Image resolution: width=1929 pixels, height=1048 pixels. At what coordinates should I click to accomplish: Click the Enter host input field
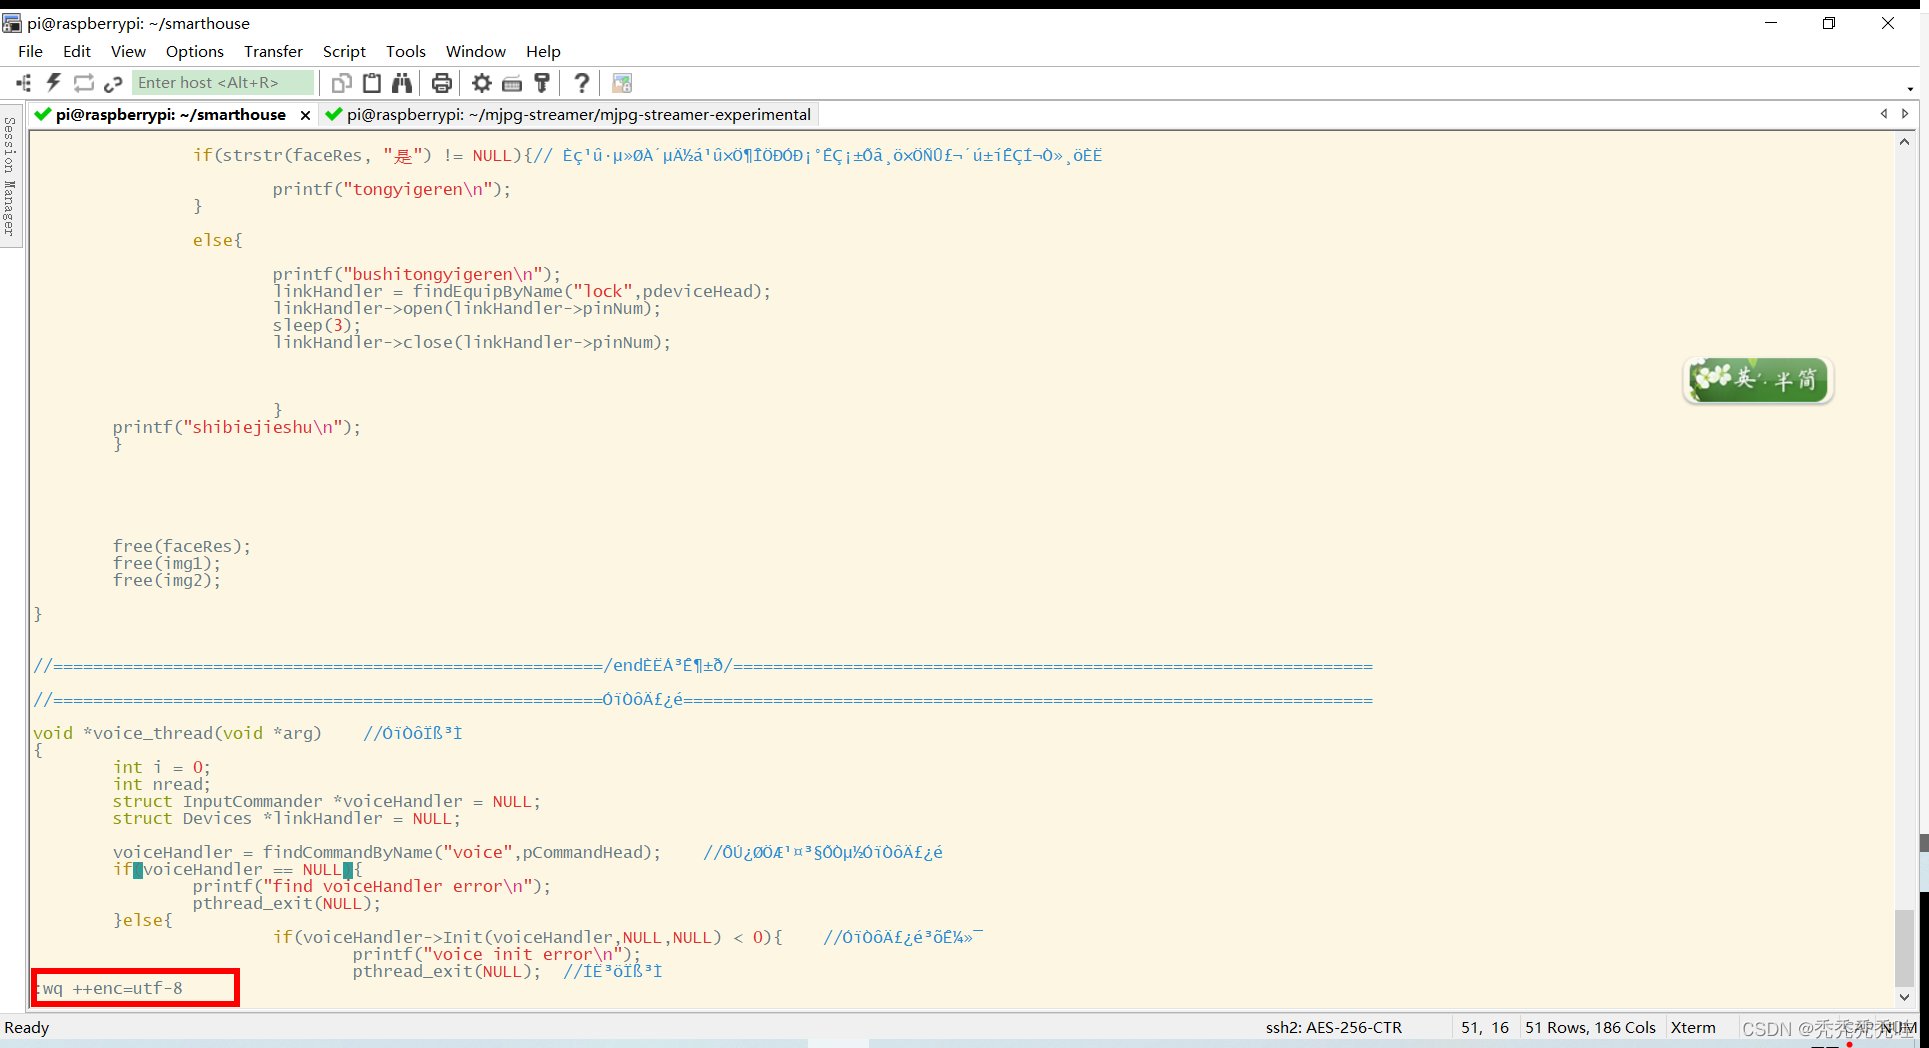[223, 83]
